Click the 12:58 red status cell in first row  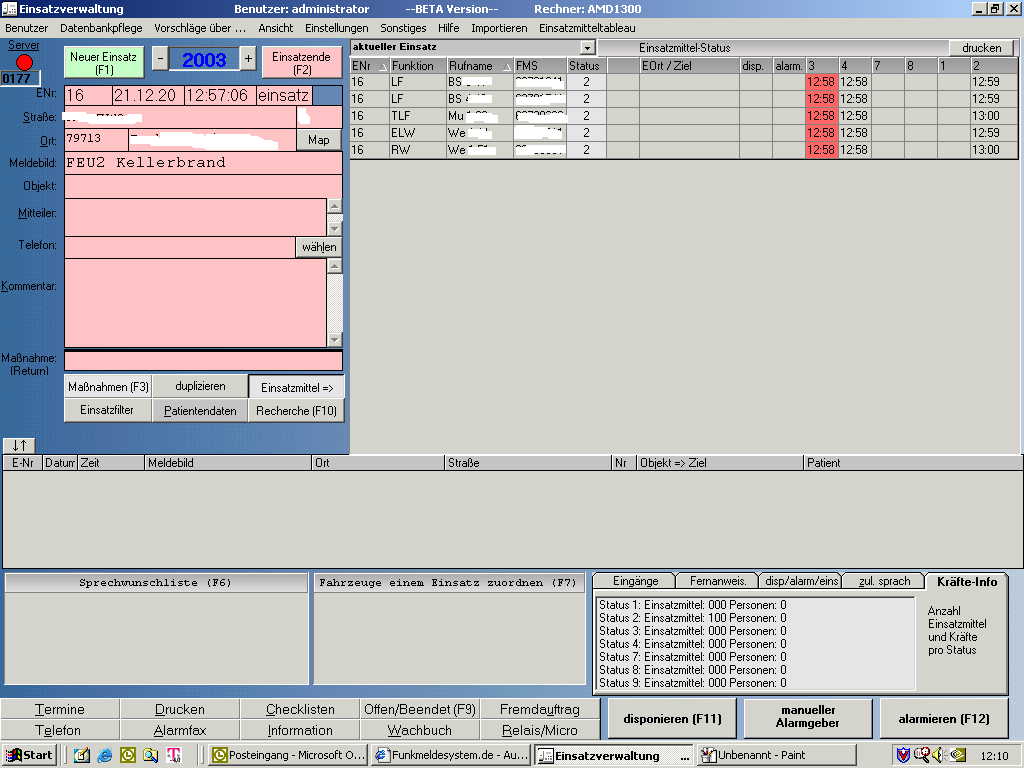[x=821, y=82]
